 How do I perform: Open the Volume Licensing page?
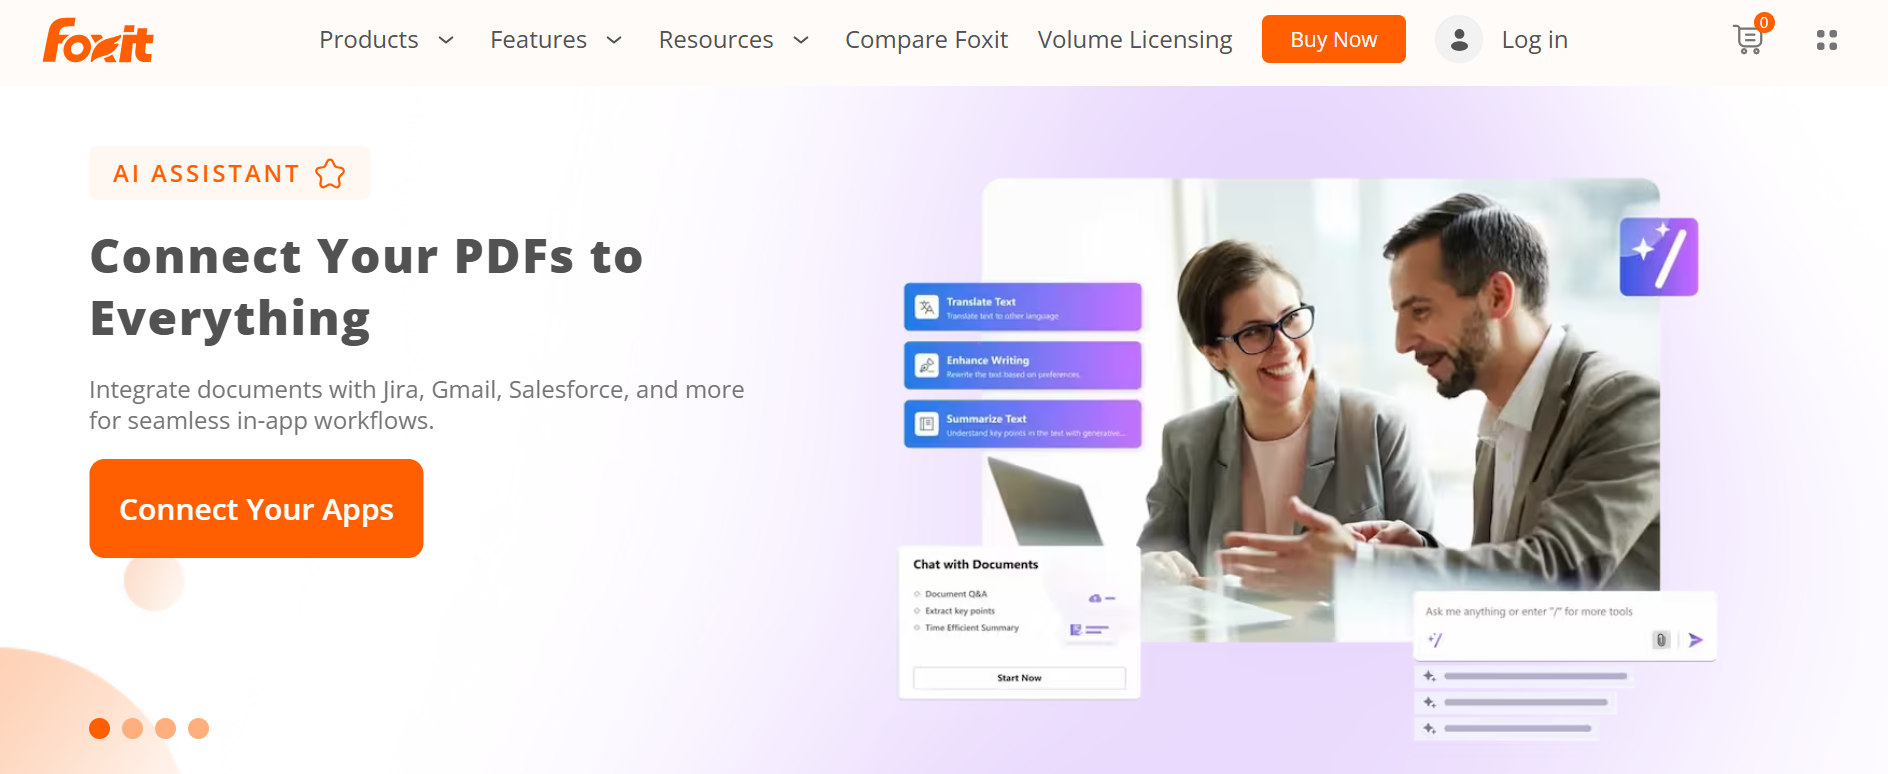pos(1135,40)
